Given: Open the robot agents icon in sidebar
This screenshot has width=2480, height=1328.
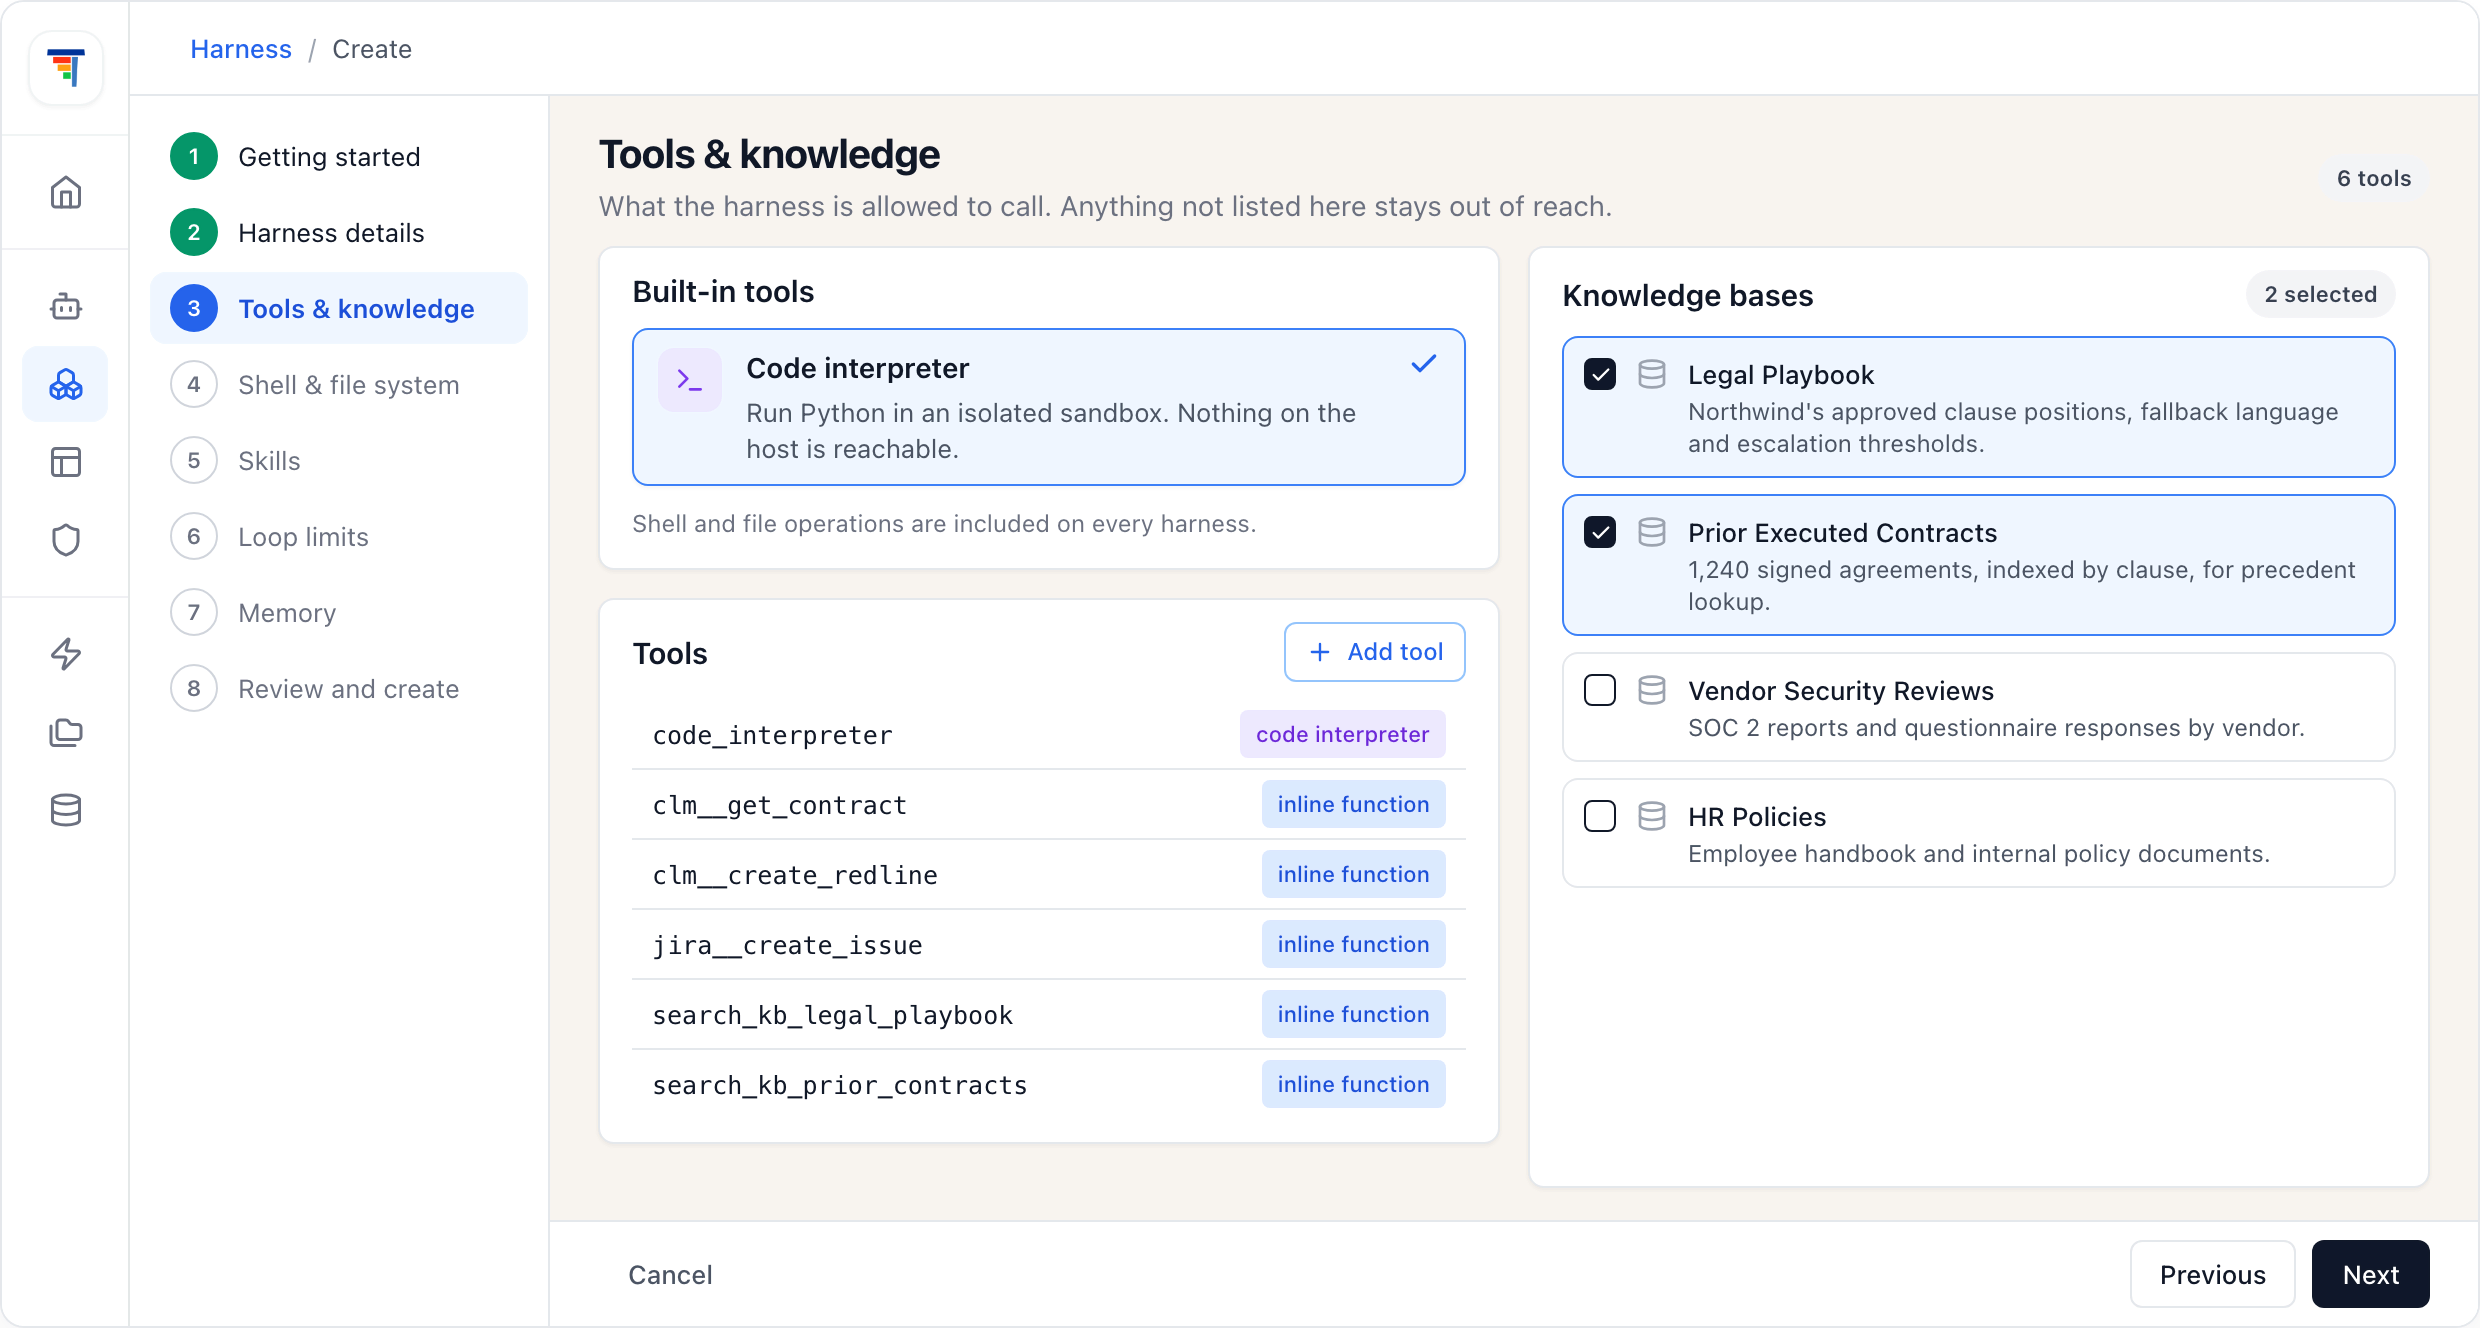Looking at the screenshot, I should (x=66, y=306).
